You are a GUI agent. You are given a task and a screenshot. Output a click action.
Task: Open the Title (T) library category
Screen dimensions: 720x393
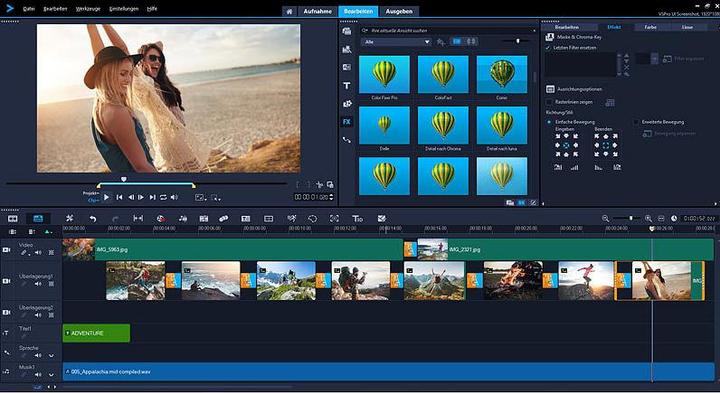click(347, 85)
